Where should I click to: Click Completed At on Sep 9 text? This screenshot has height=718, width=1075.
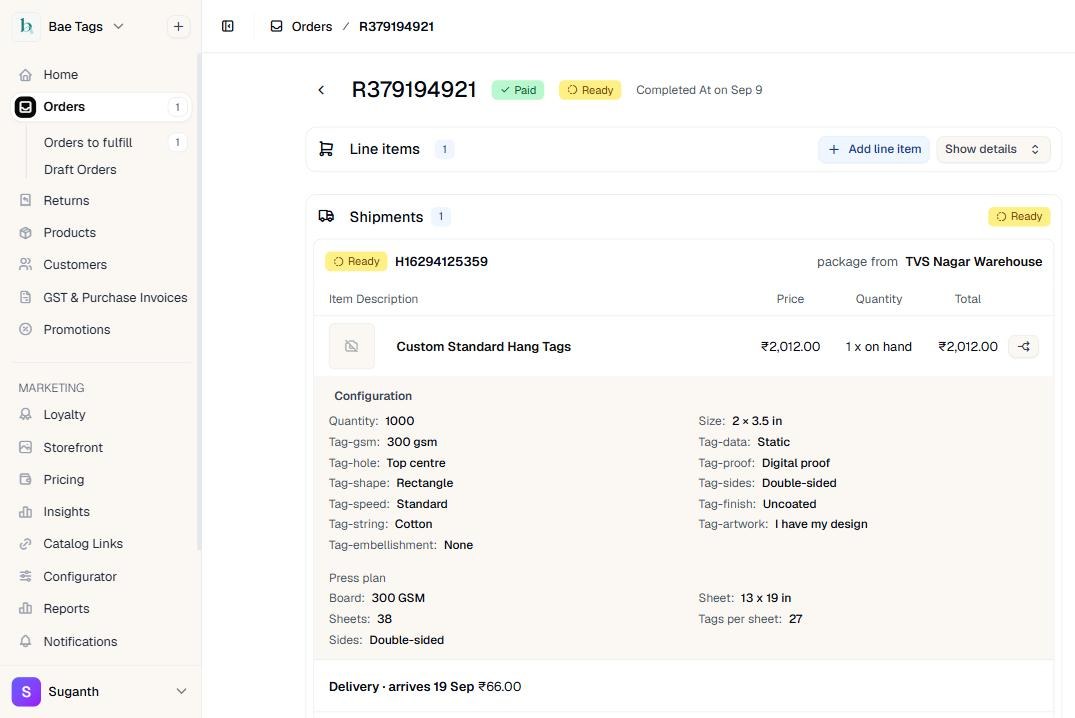click(x=699, y=90)
